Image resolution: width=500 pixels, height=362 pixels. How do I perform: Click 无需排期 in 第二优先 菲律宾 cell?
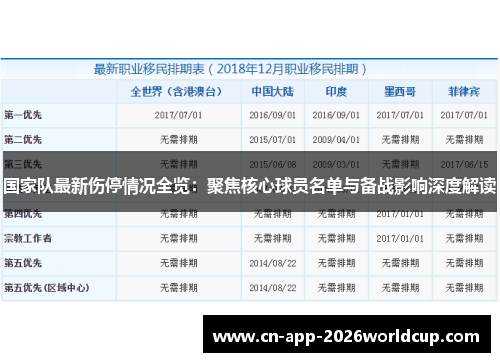point(464,139)
